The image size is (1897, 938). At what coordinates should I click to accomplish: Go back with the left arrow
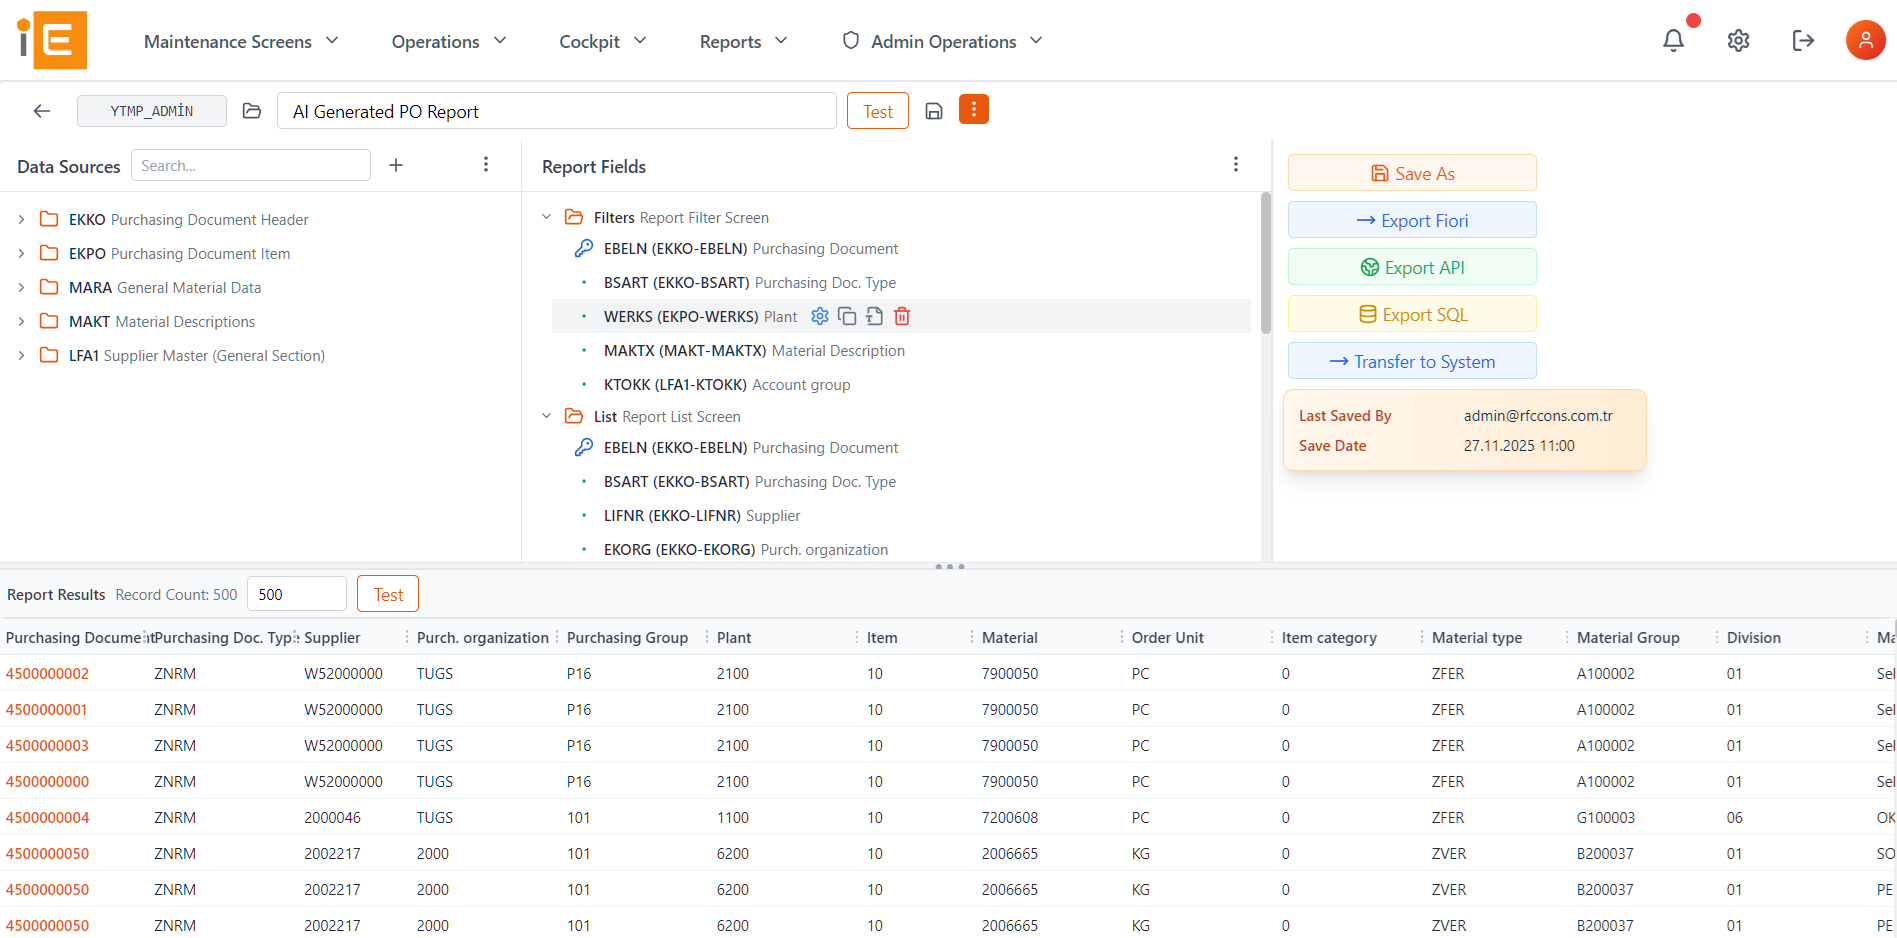click(x=42, y=111)
